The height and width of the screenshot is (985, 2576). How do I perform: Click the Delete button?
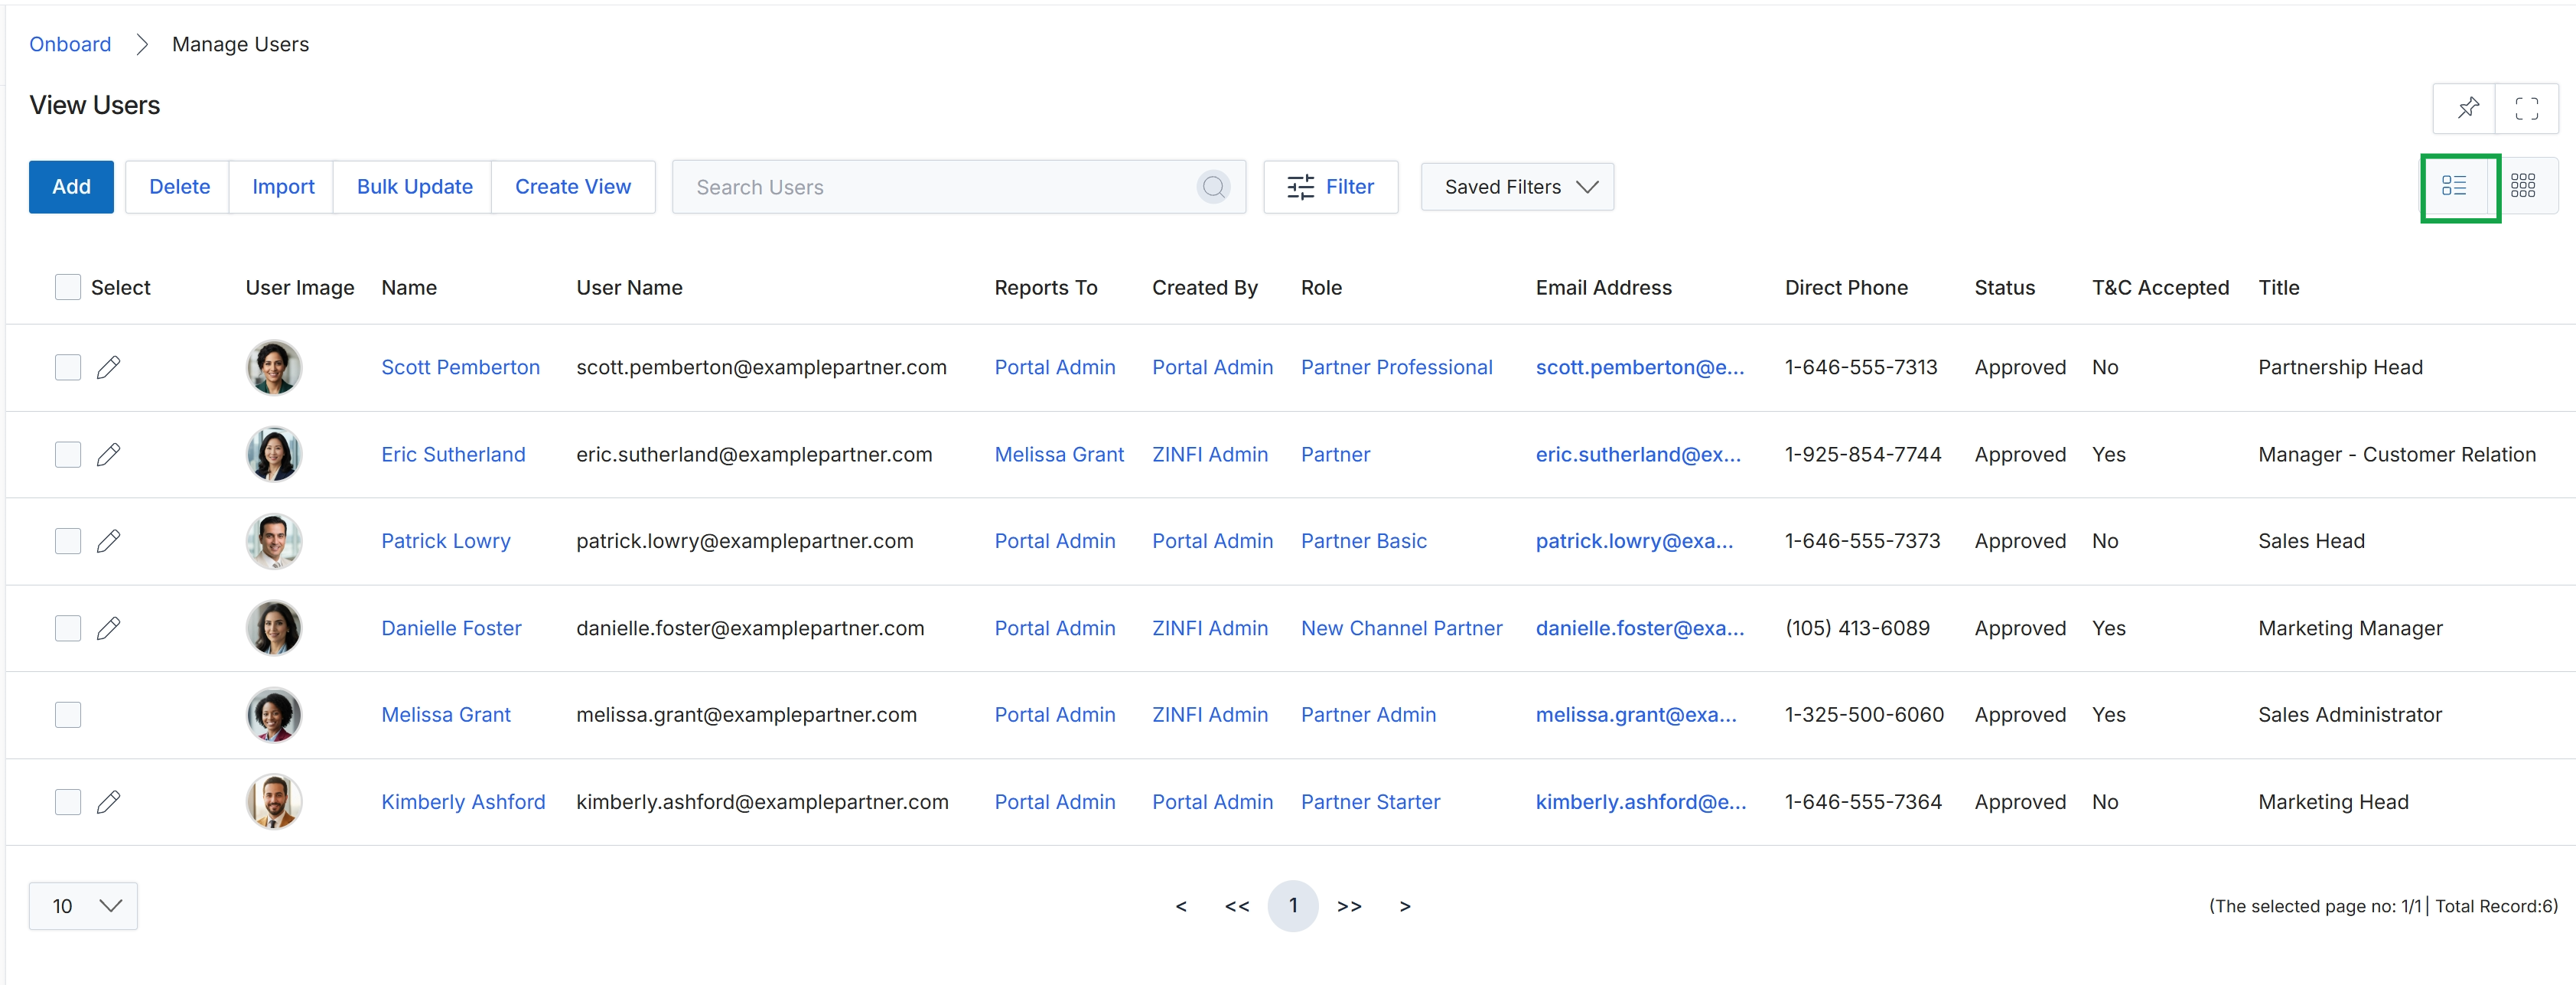click(179, 187)
